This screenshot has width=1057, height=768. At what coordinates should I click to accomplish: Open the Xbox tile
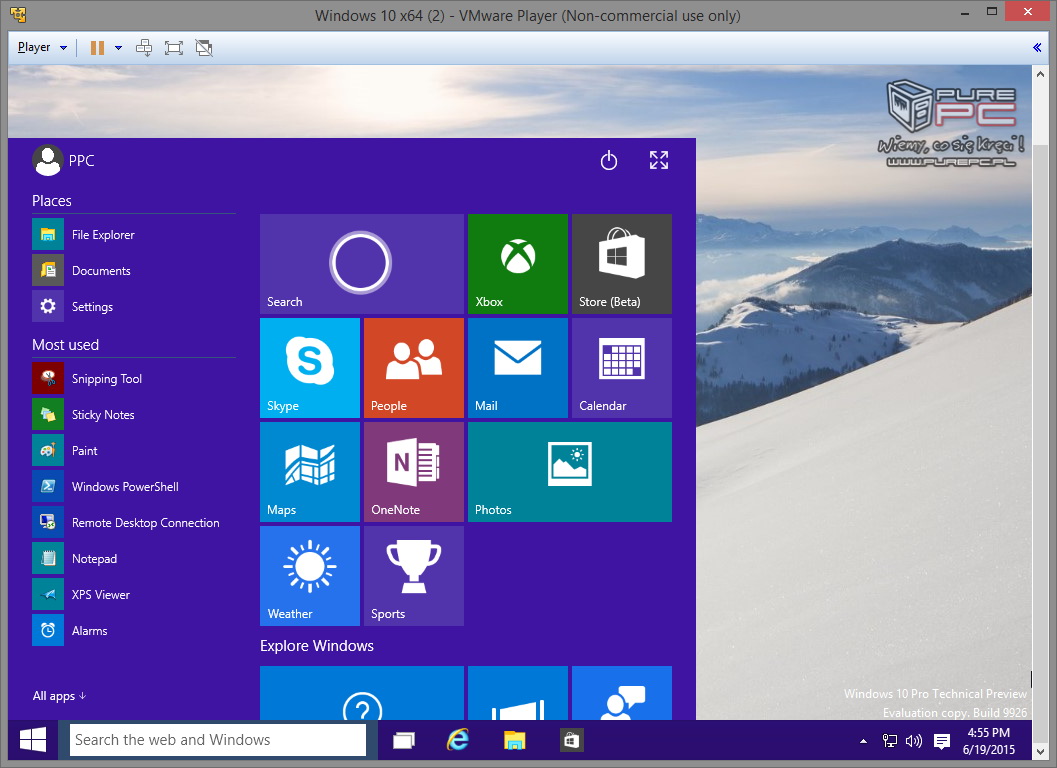pos(517,263)
